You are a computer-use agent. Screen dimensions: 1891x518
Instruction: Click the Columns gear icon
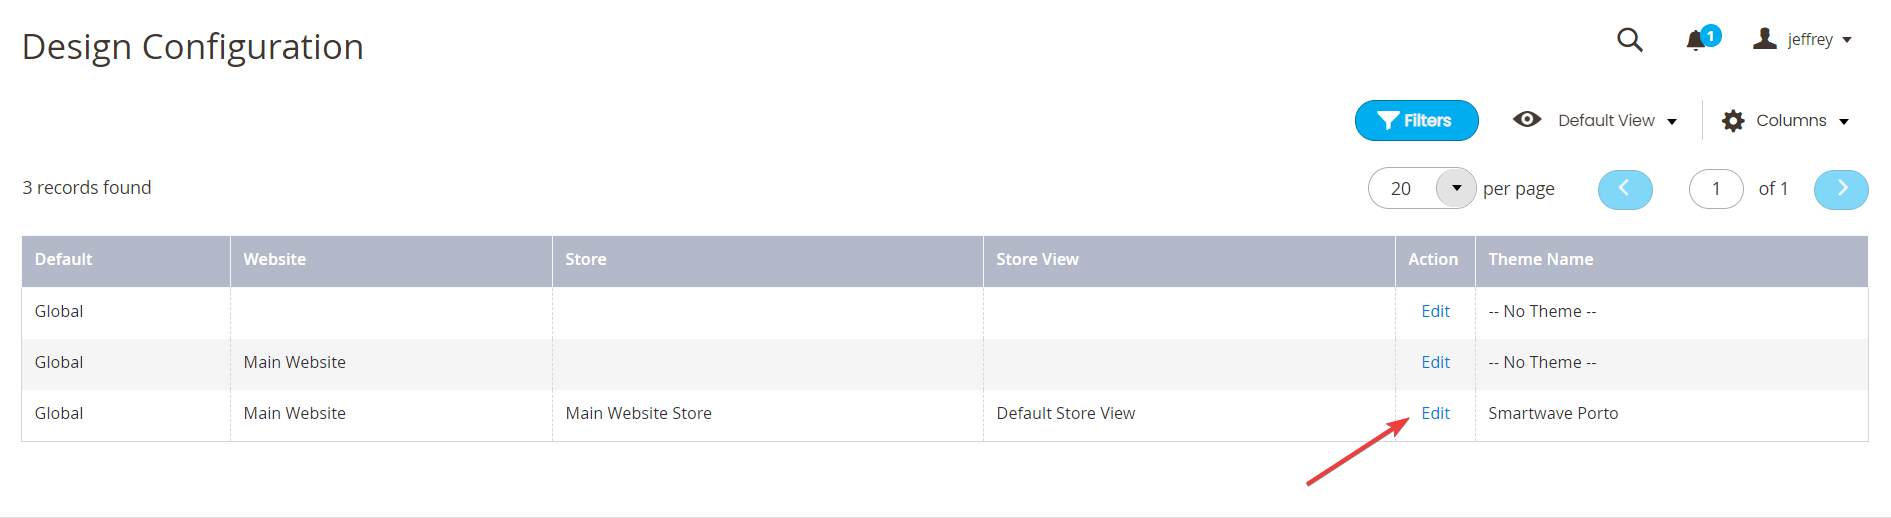click(1733, 121)
